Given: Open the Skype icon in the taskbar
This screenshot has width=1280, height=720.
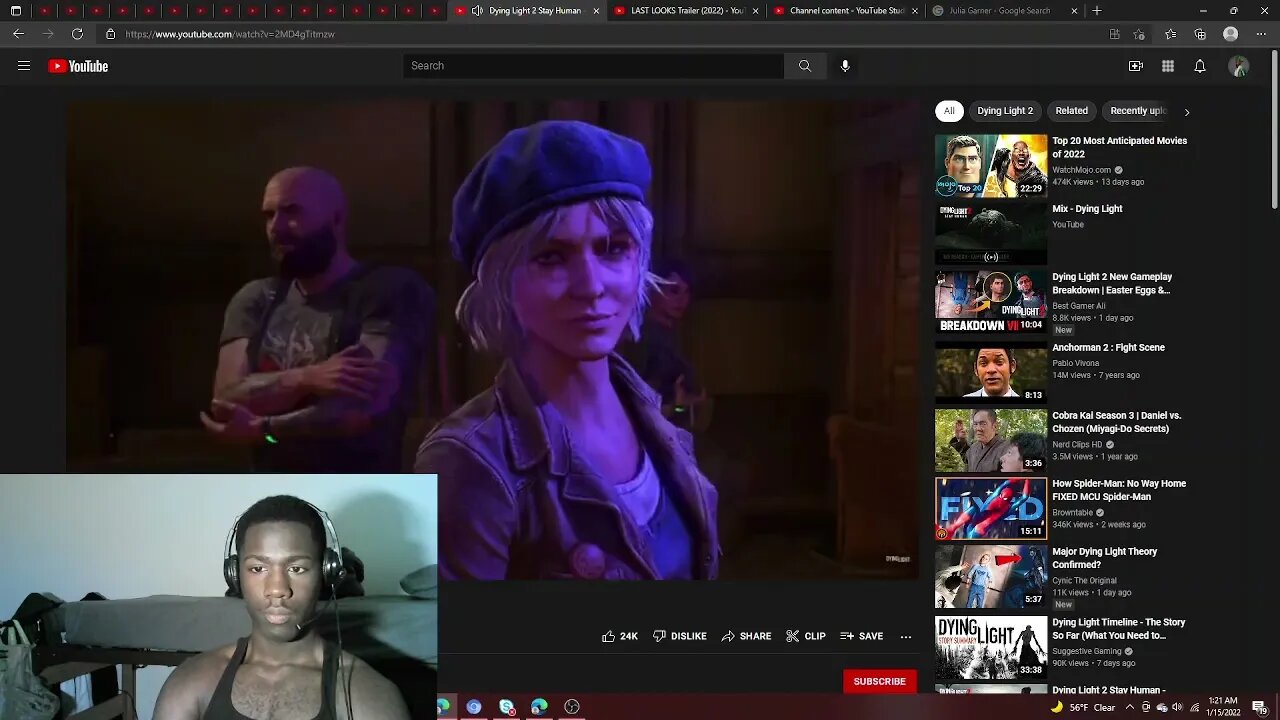Looking at the screenshot, I should pos(507,707).
